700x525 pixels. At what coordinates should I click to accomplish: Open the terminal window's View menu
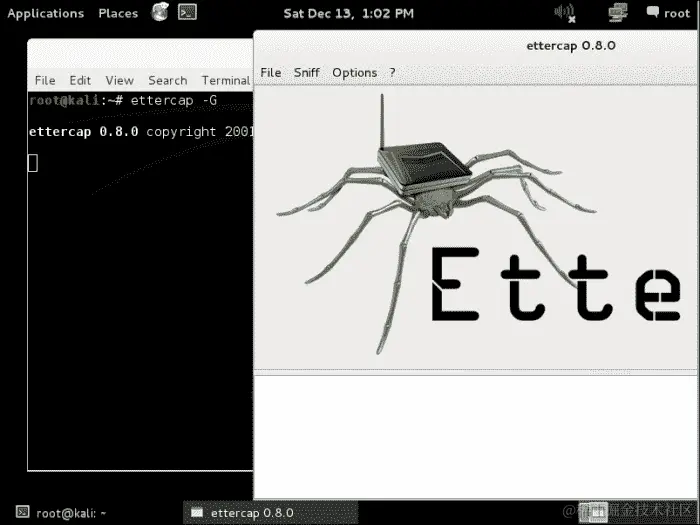coord(119,80)
